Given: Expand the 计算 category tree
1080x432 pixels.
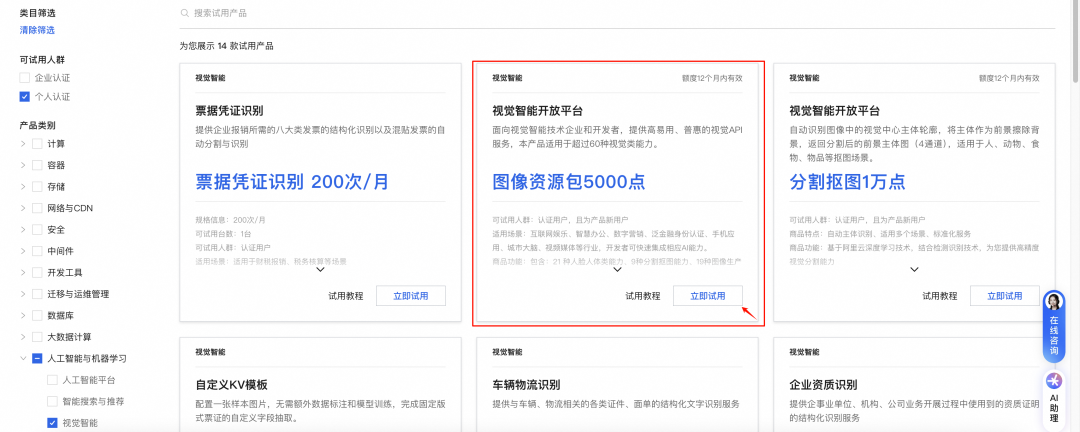Looking at the screenshot, I should point(23,144).
